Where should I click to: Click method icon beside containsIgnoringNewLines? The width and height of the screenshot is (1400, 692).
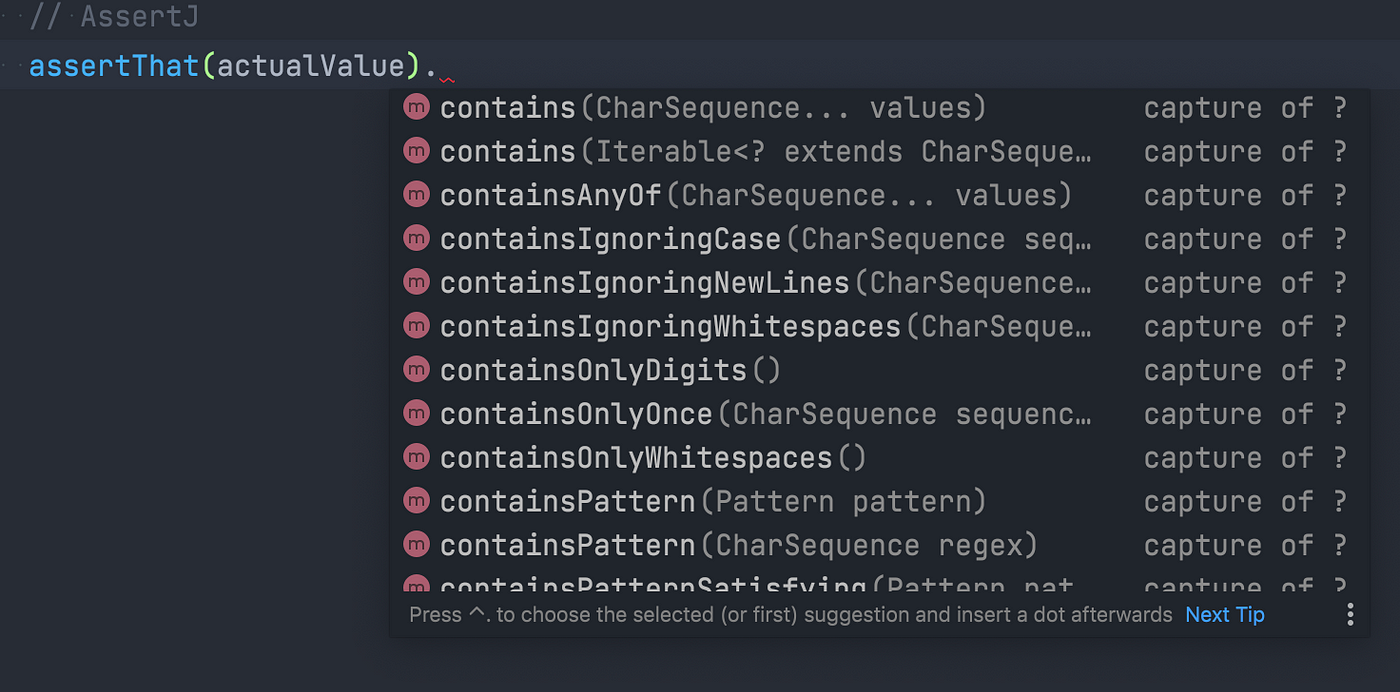(x=416, y=283)
